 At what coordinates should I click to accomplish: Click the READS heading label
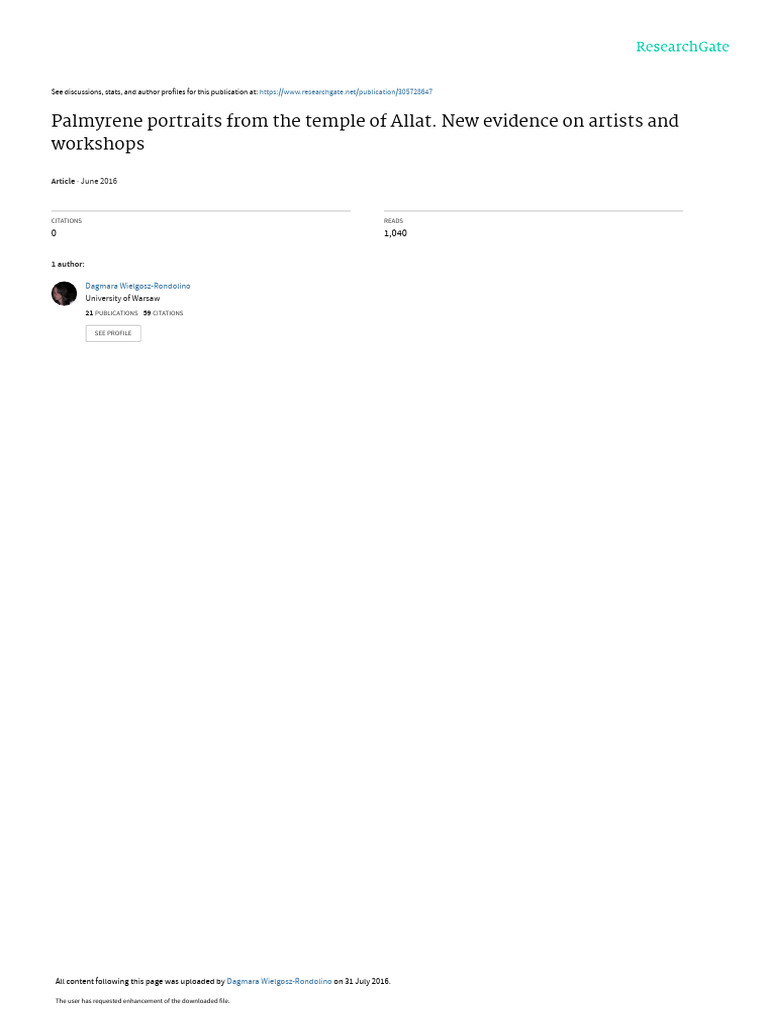pyautogui.click(x=393, y=221)
